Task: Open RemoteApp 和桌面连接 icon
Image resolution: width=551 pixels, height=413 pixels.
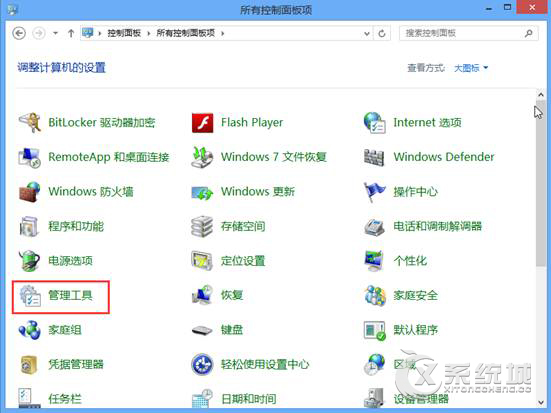Action: click(30, 157)
